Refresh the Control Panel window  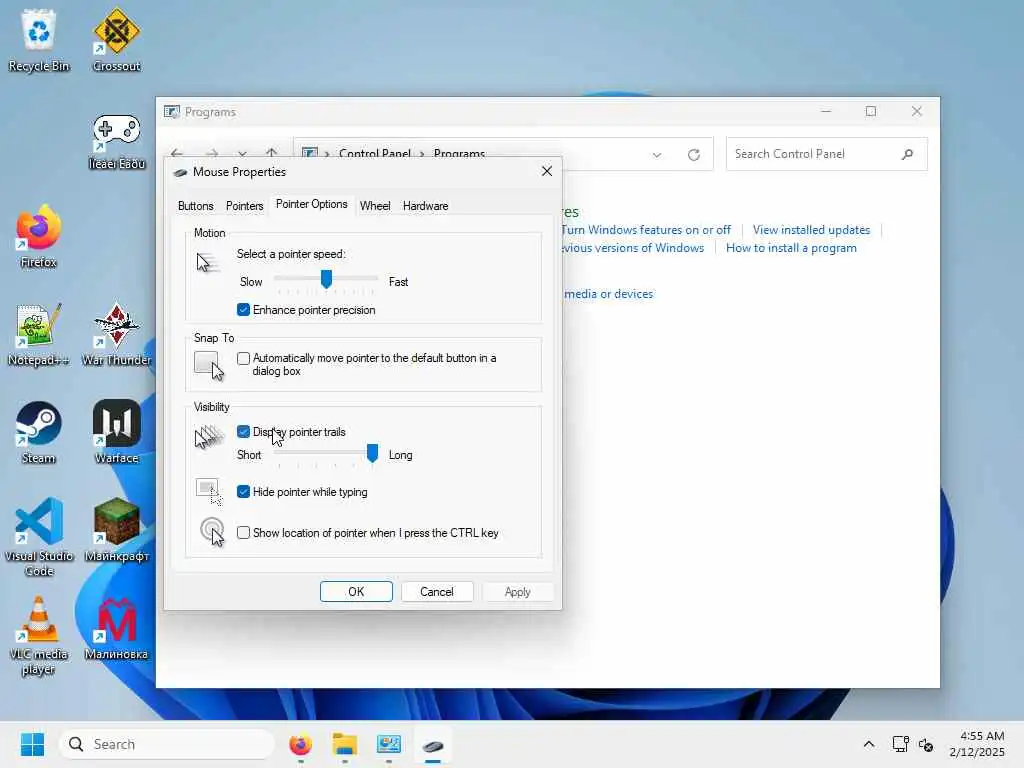(694, 154)
